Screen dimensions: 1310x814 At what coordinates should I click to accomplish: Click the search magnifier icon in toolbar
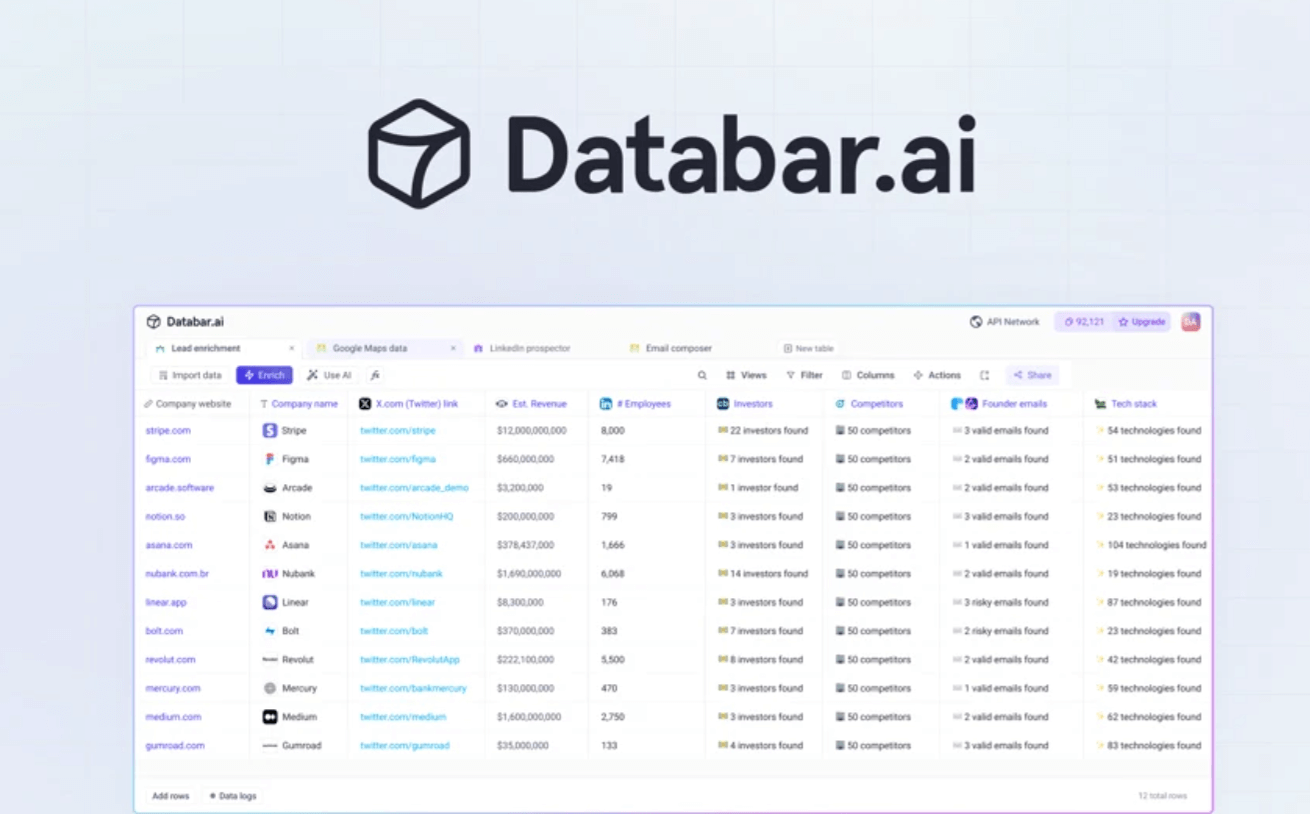tap(702, 375)
